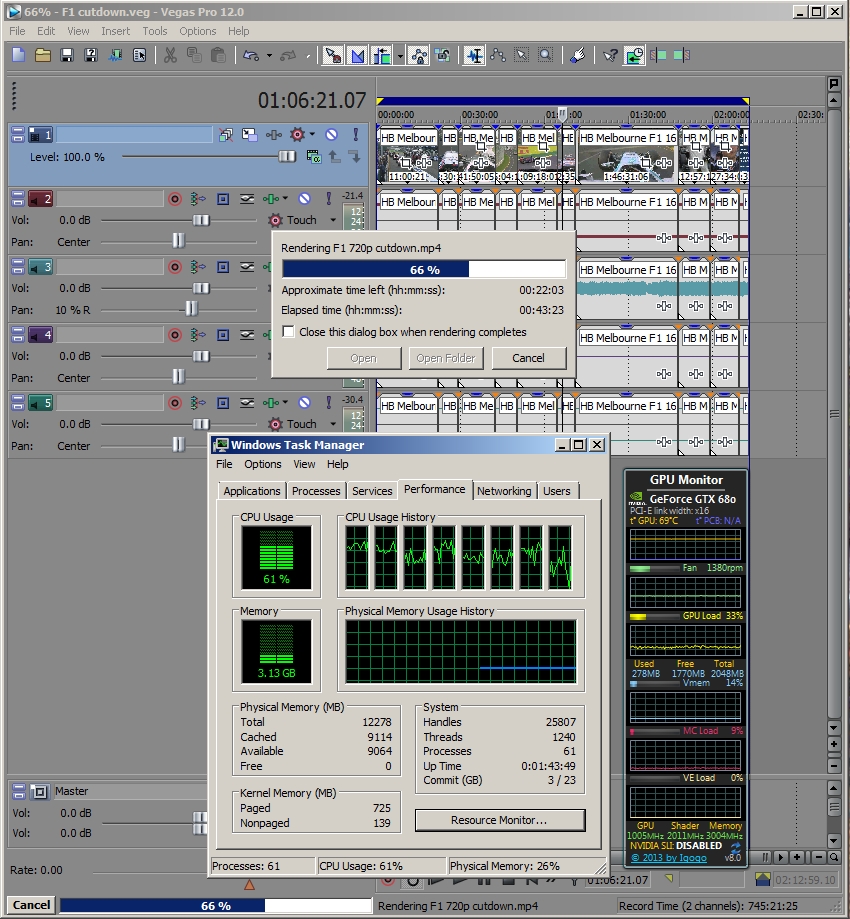This screenshot has height=919, width=850.
Task: Enable Close this dialog when rendering completes
Action: [288, 332]
